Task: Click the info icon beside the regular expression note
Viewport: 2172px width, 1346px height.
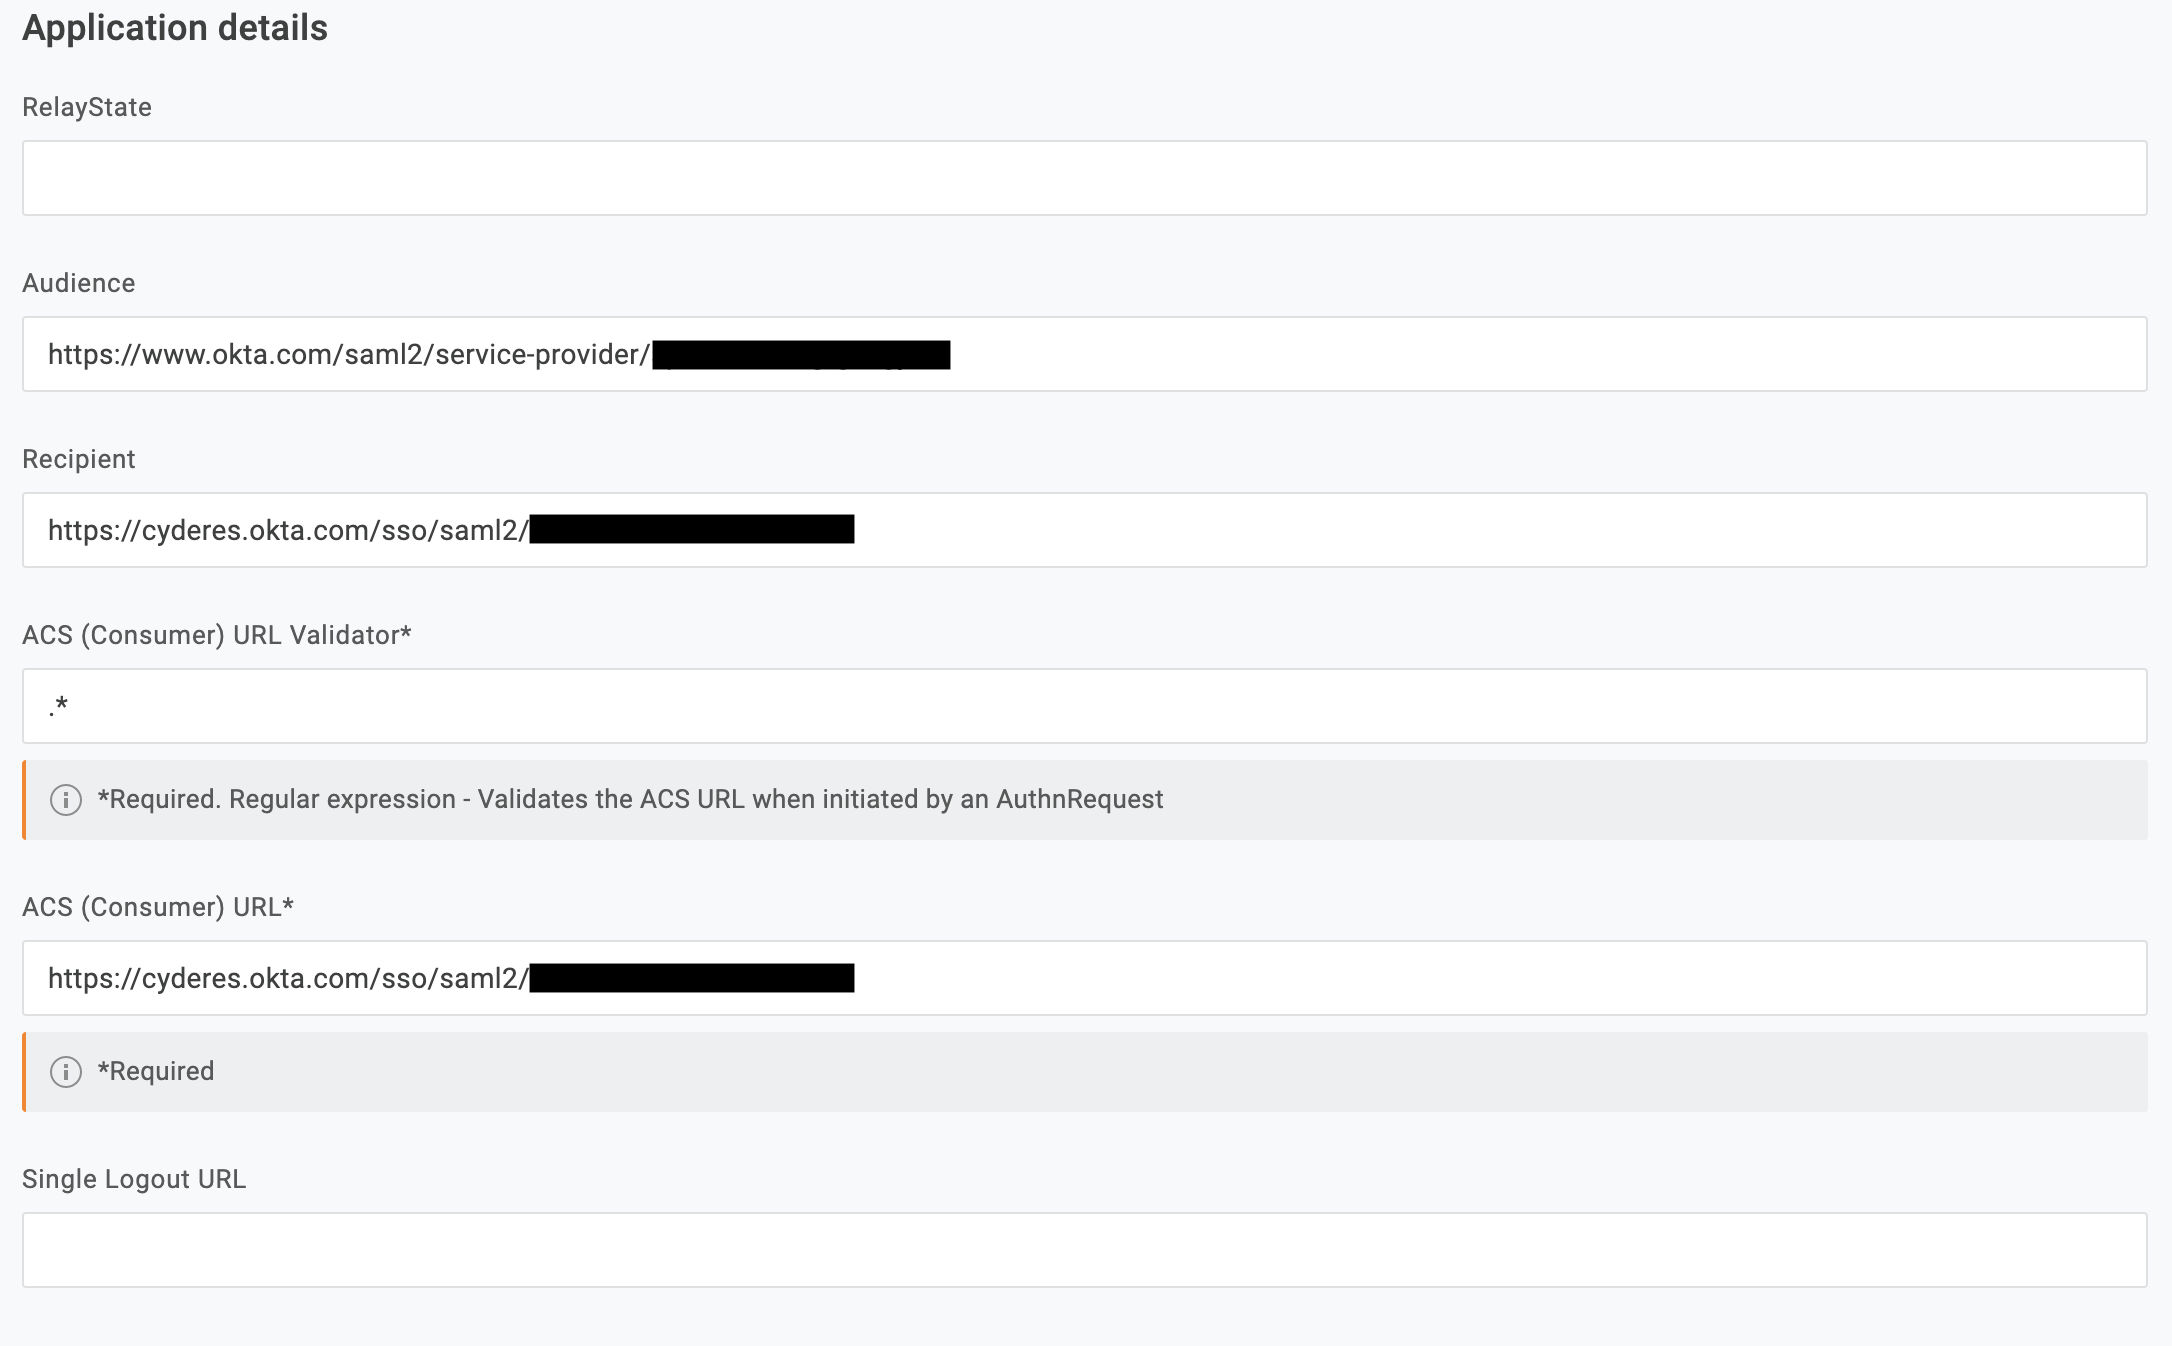Action: click(66, 800)
